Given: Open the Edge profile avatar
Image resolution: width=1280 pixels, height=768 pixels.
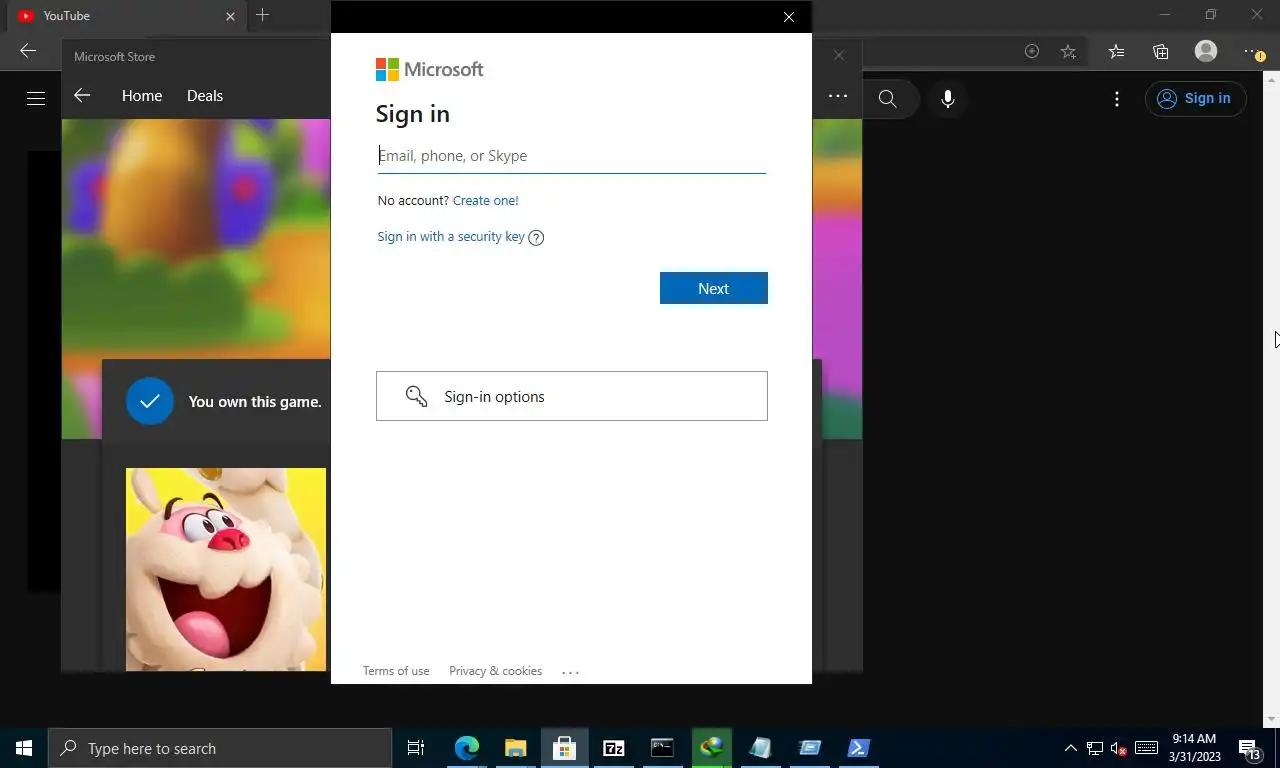Looking at the screenshot, I should (x=1206, y=51).
